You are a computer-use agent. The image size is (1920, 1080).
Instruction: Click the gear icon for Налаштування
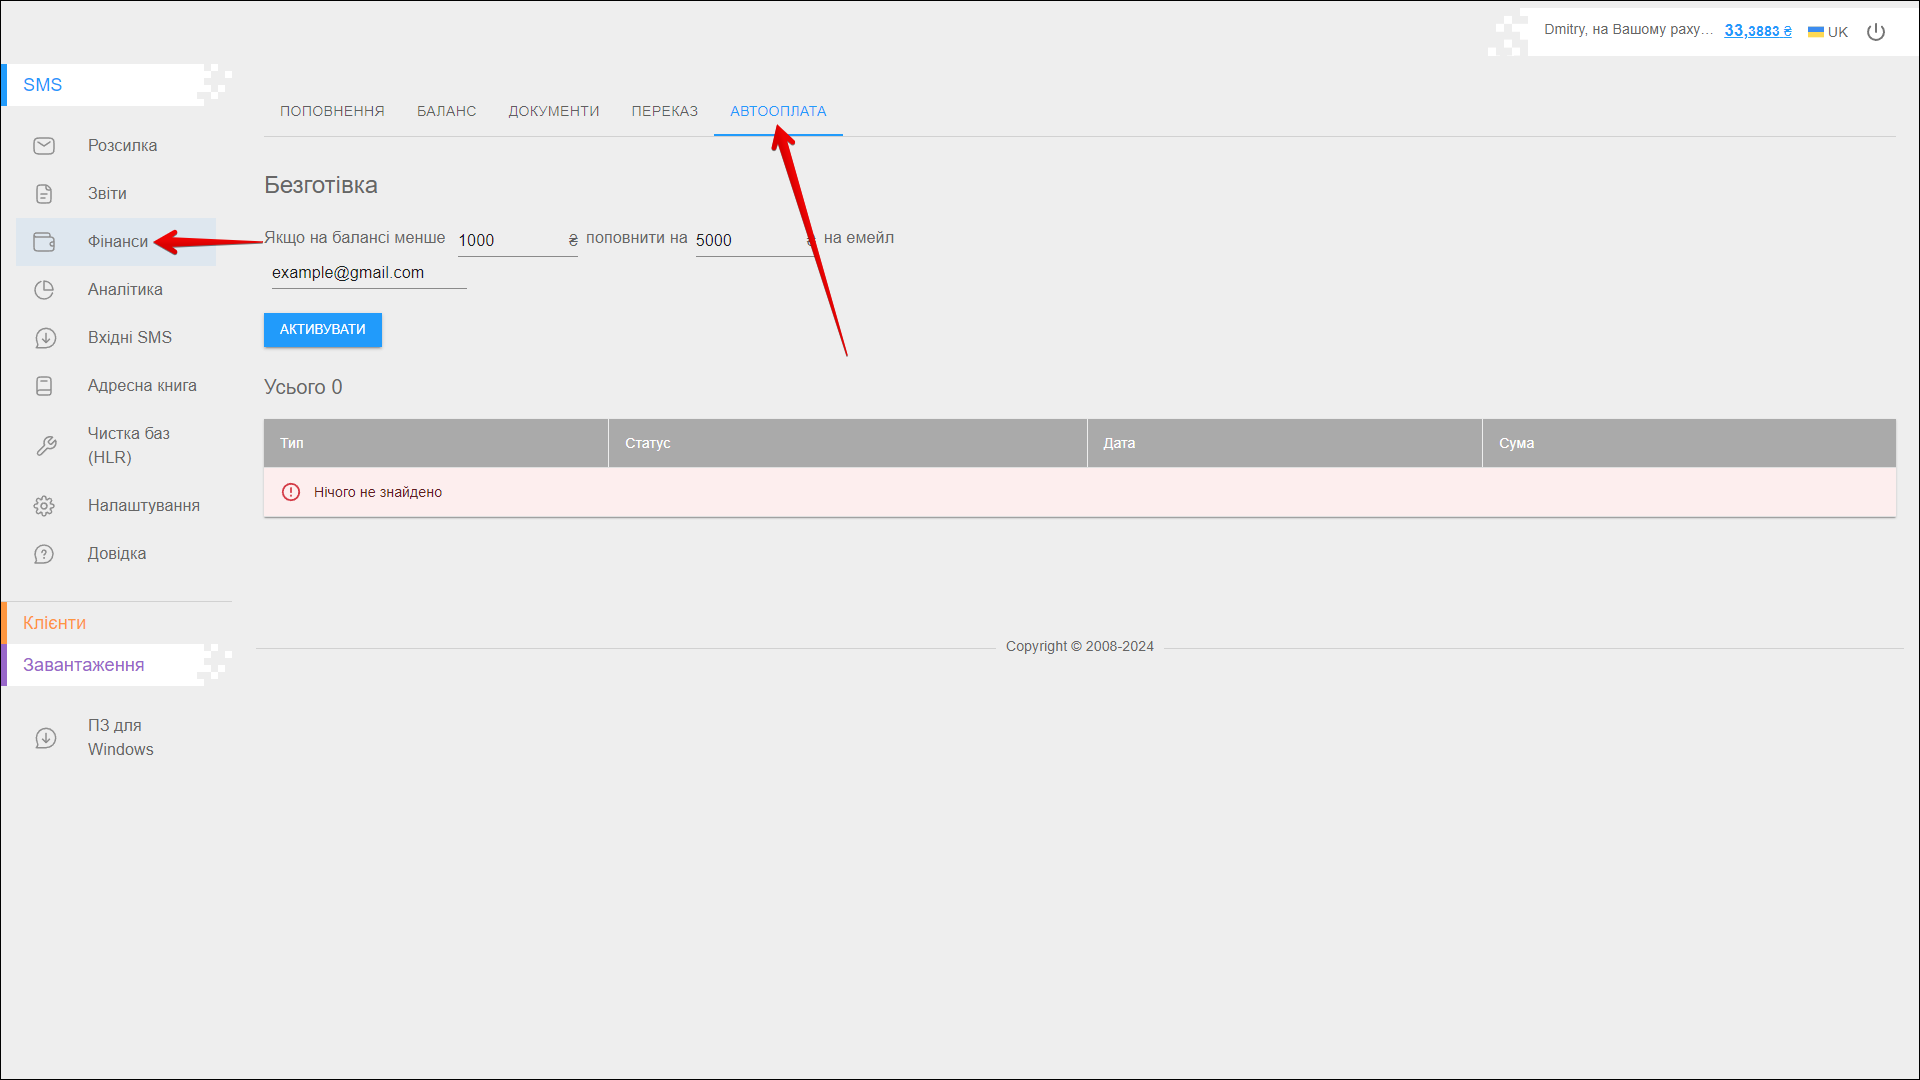click(44, 506)
